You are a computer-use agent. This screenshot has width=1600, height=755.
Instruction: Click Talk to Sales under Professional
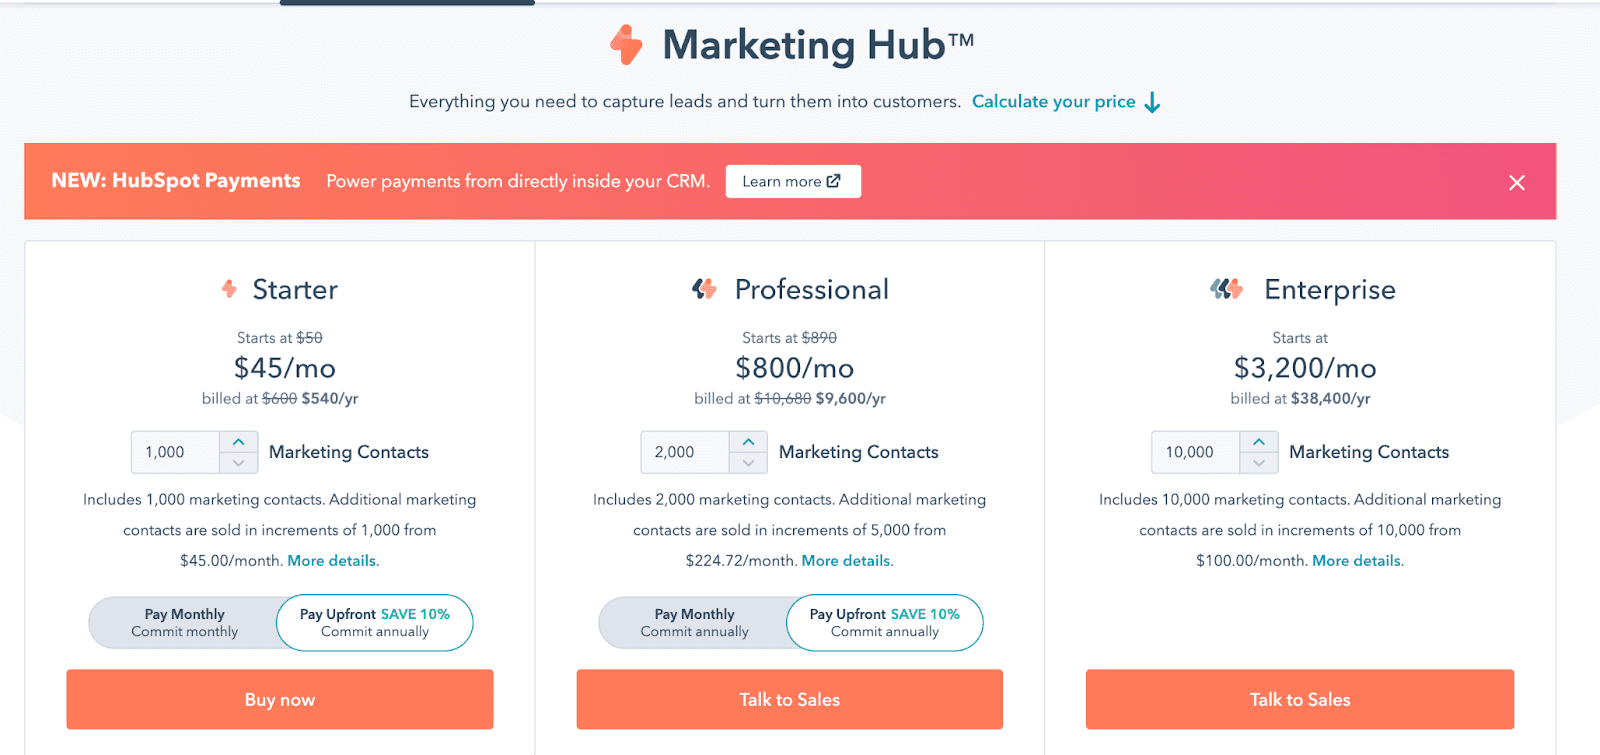coord(789,699)
